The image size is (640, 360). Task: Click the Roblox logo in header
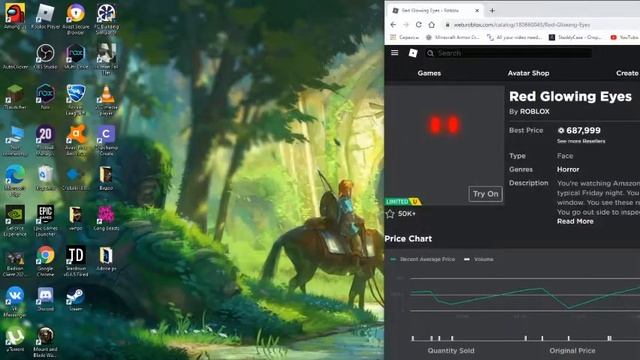tap(413, 53)
